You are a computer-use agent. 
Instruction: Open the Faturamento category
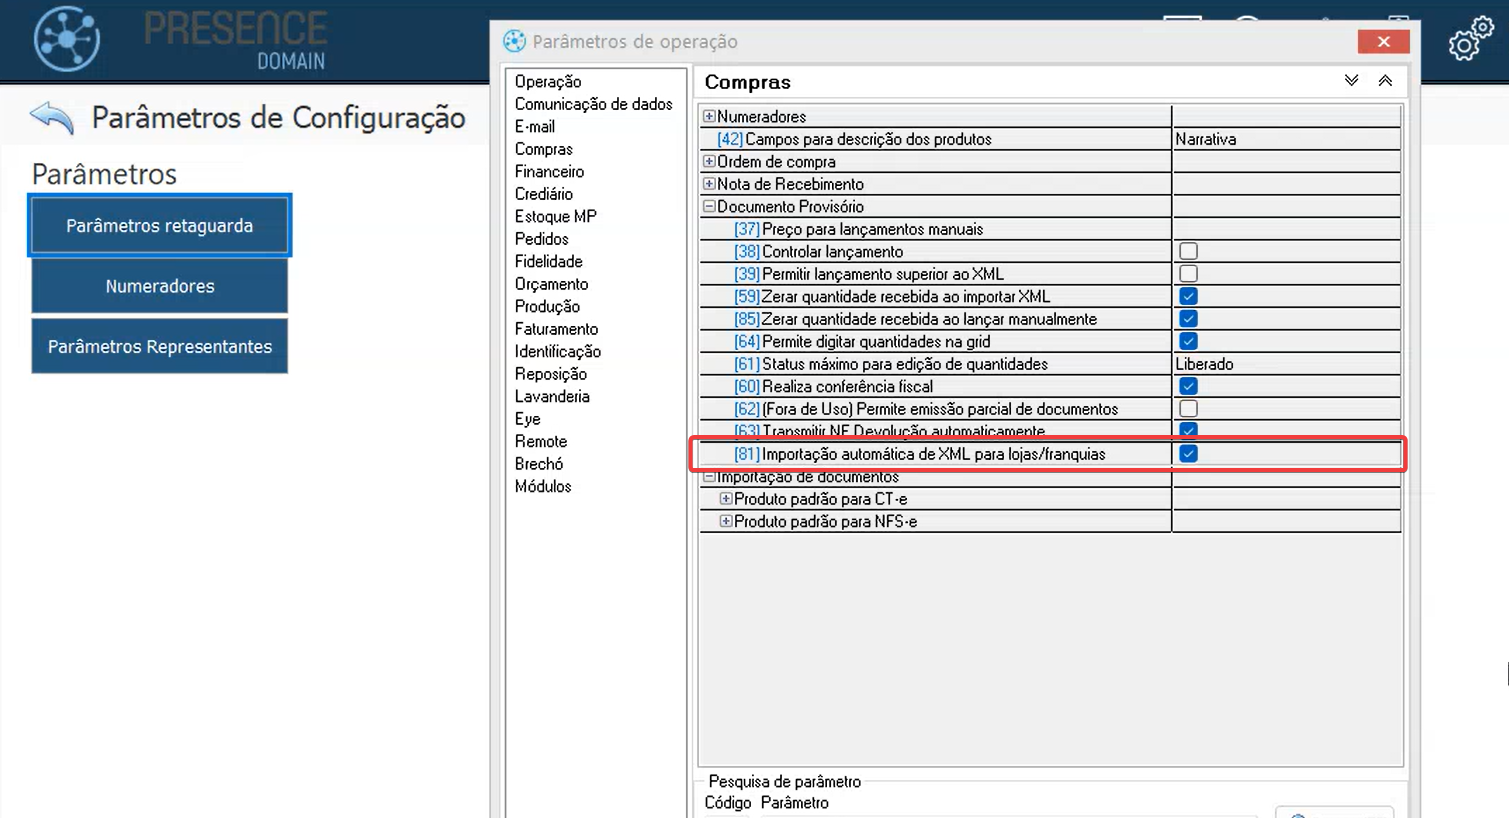[556, 329]
